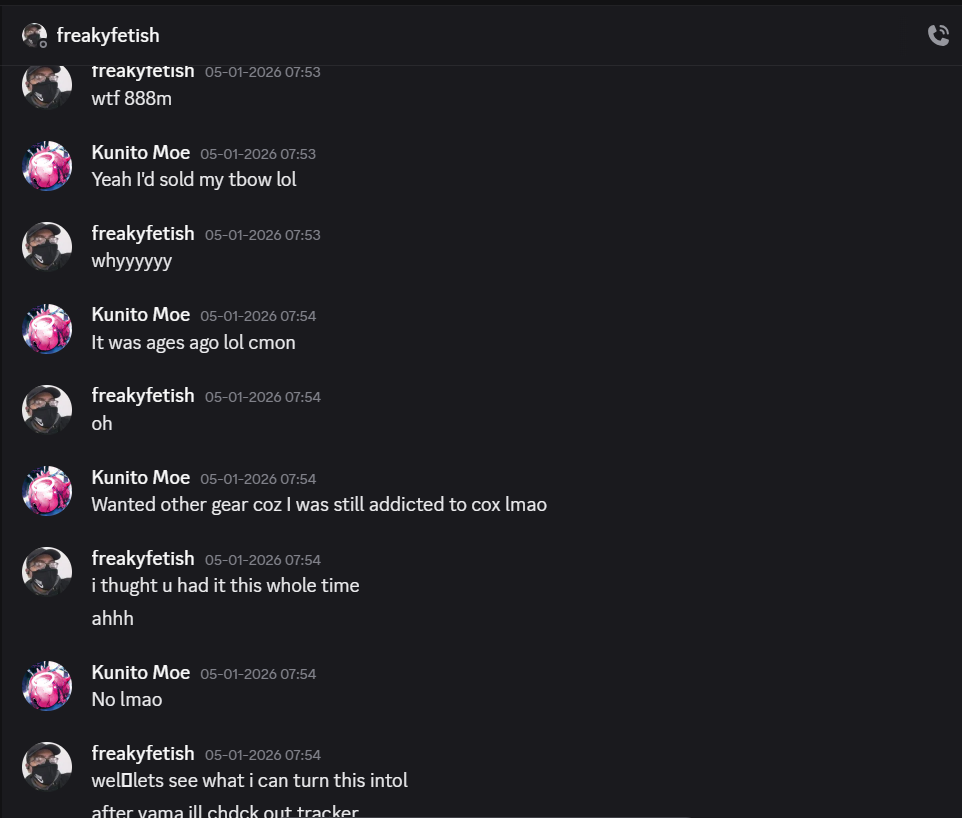Select the message "No lmao"
This screenshot has width=962, height=818.
coord(126,699)
